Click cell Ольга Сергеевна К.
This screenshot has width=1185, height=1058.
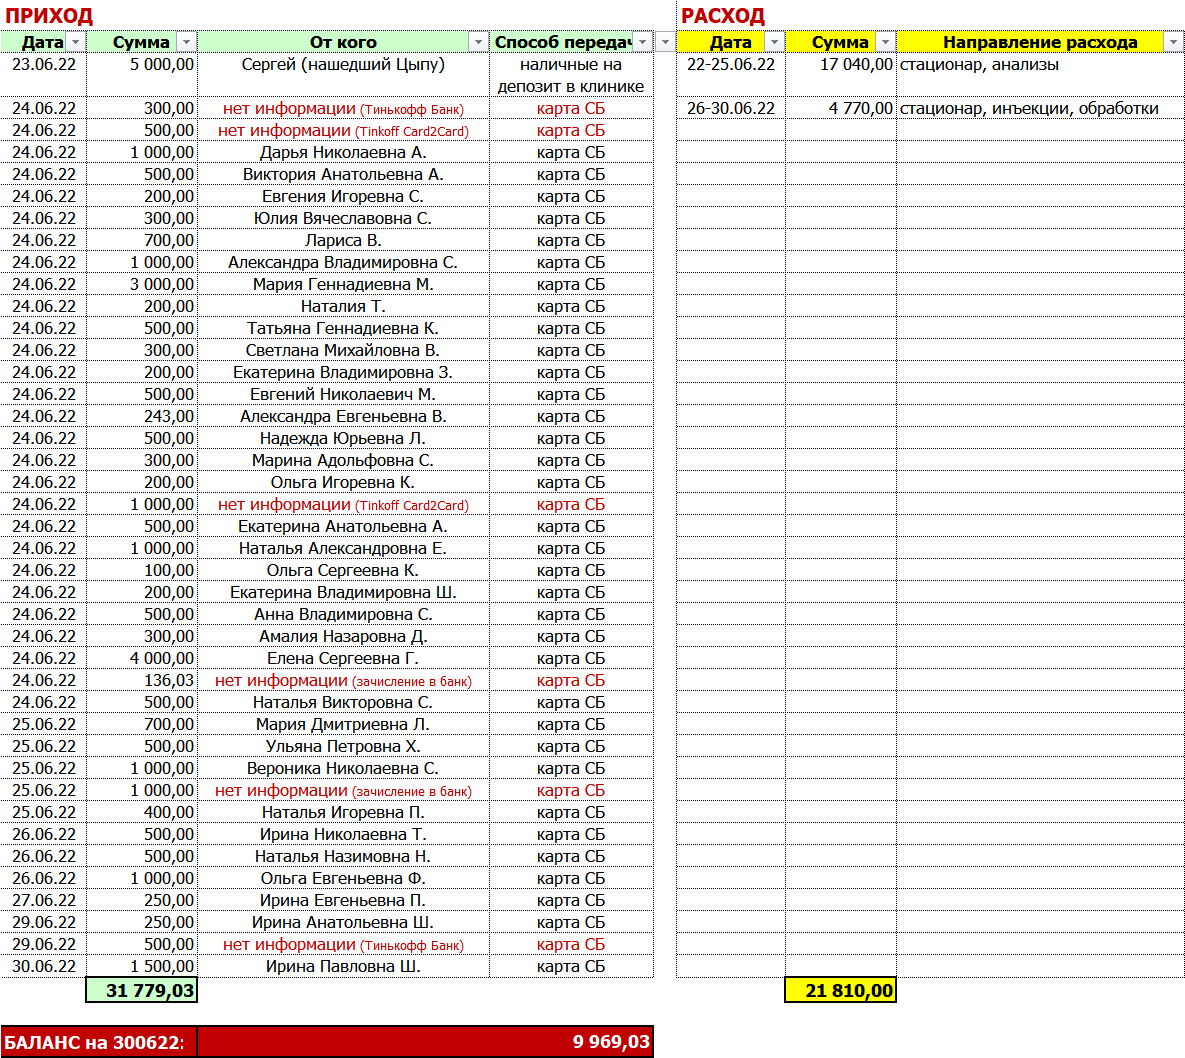point(343,570)
